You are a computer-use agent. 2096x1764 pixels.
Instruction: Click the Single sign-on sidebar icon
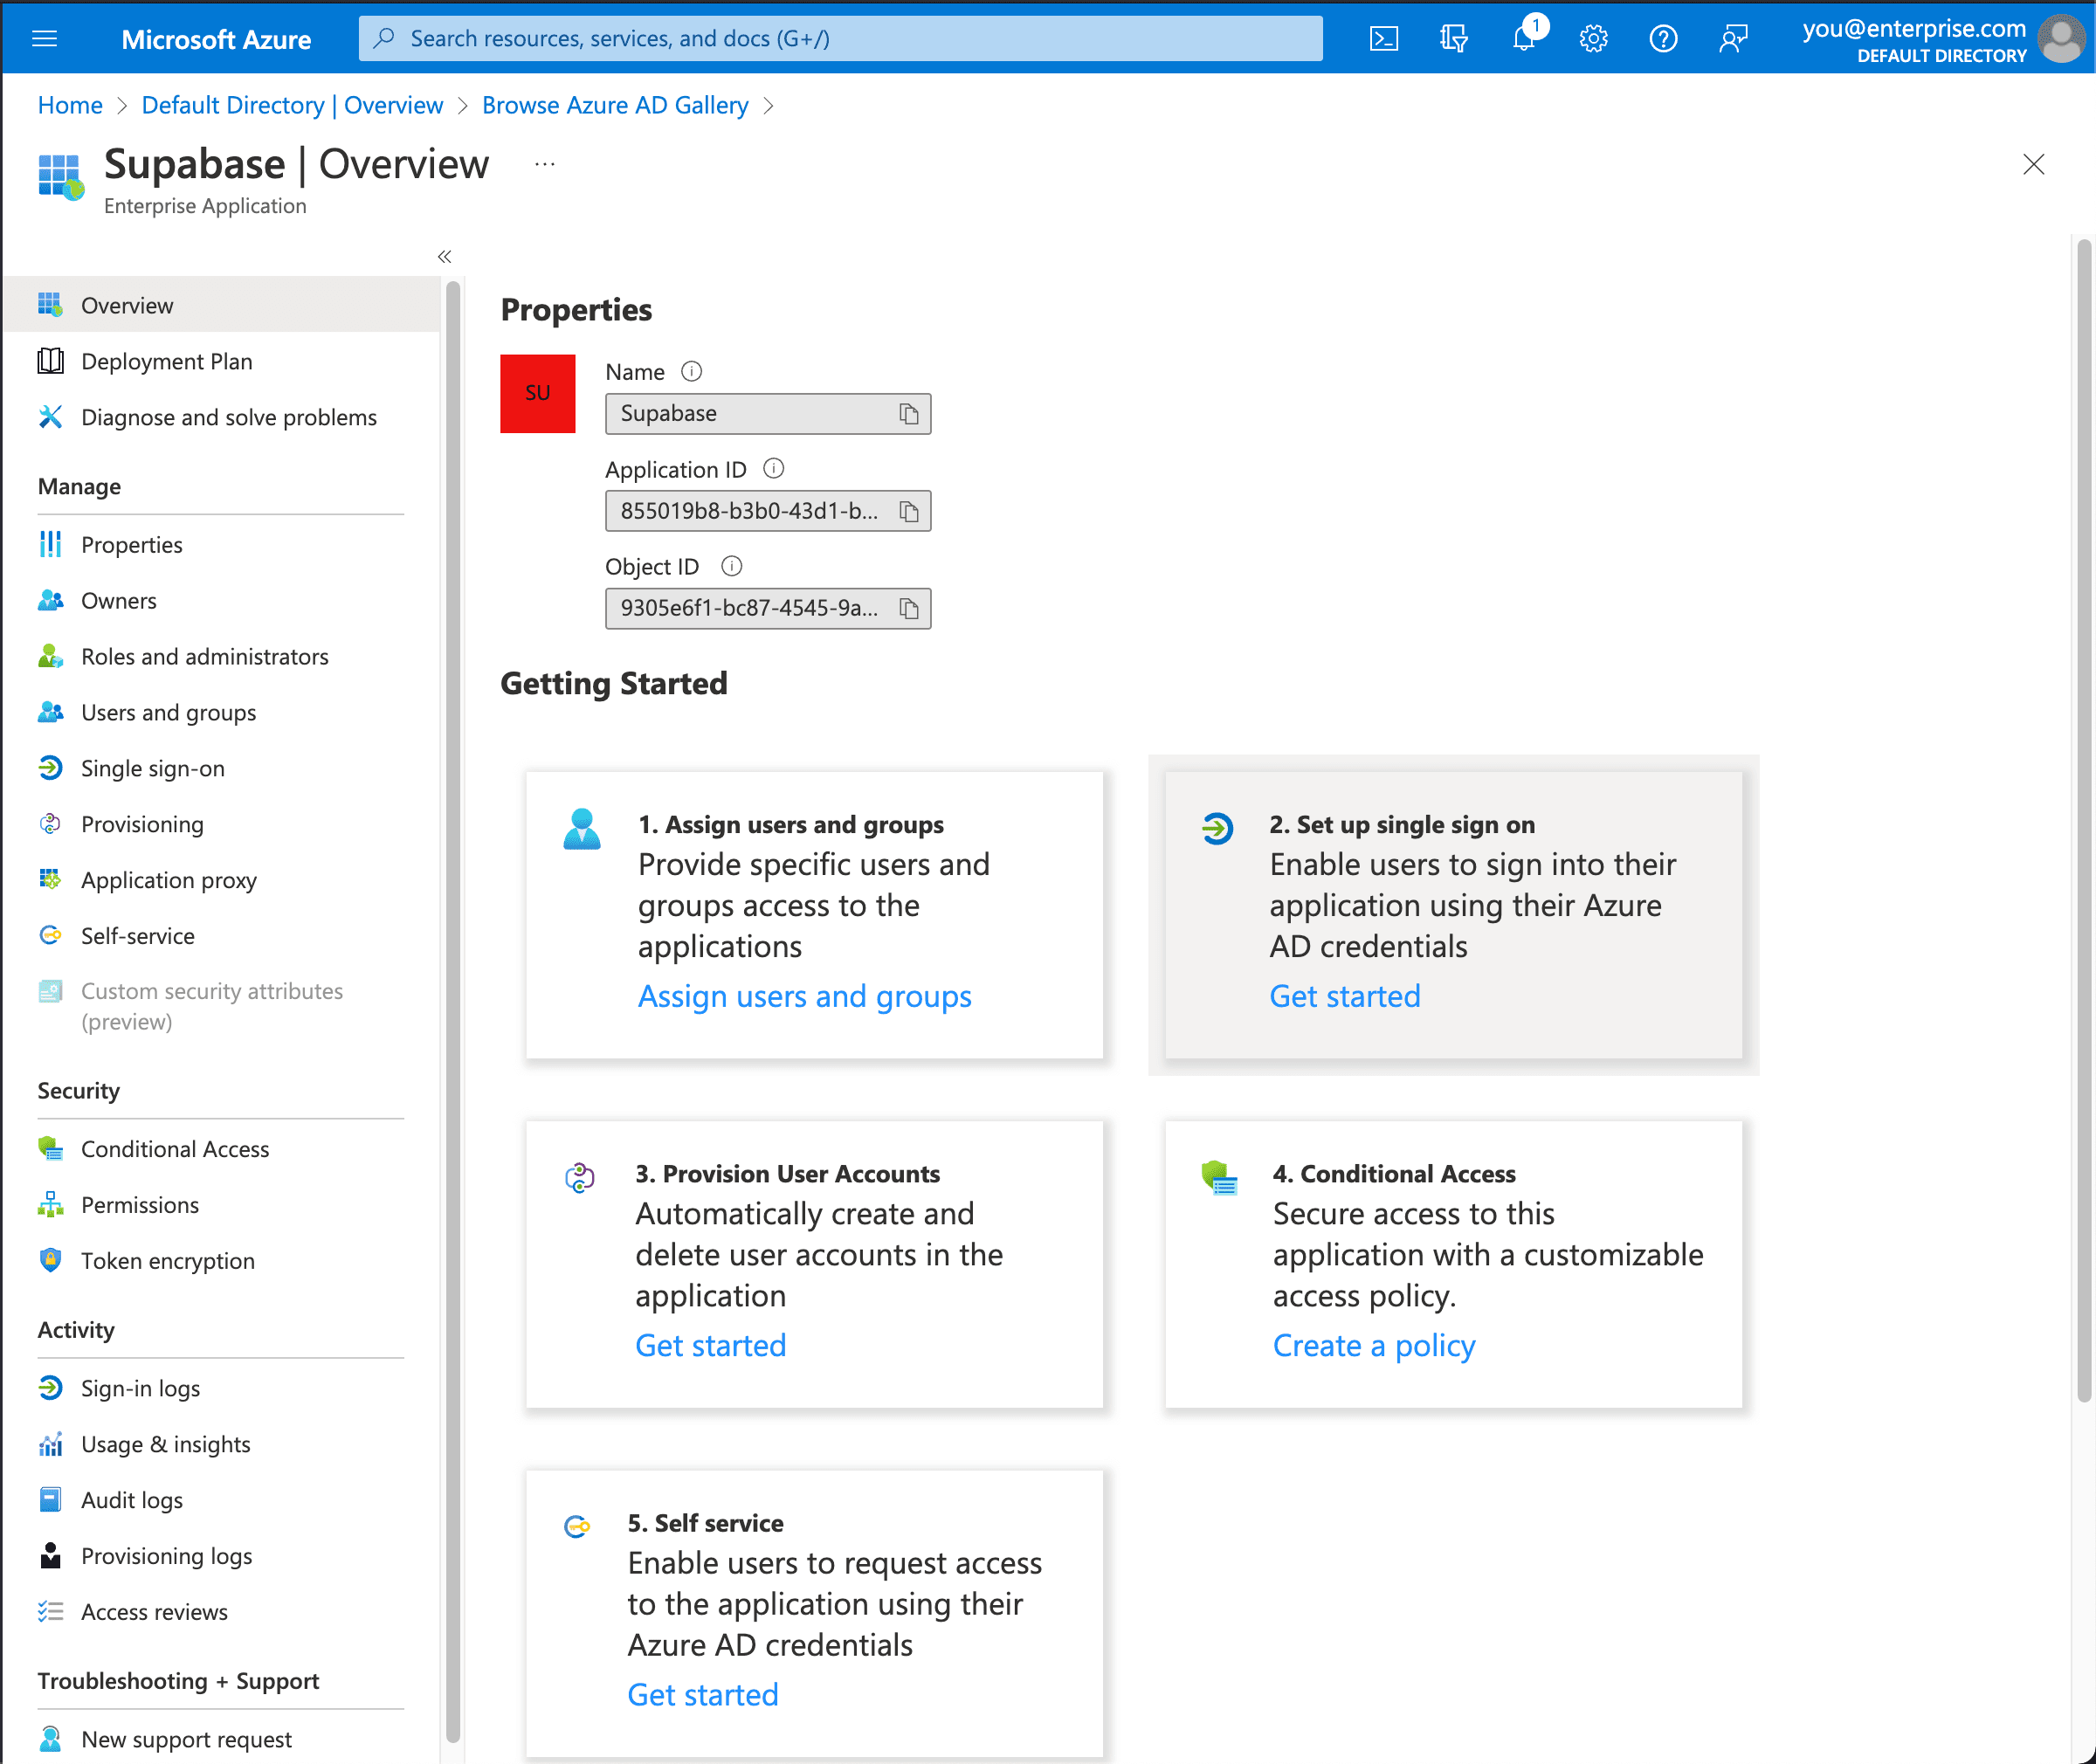click(x=51, y=768)
